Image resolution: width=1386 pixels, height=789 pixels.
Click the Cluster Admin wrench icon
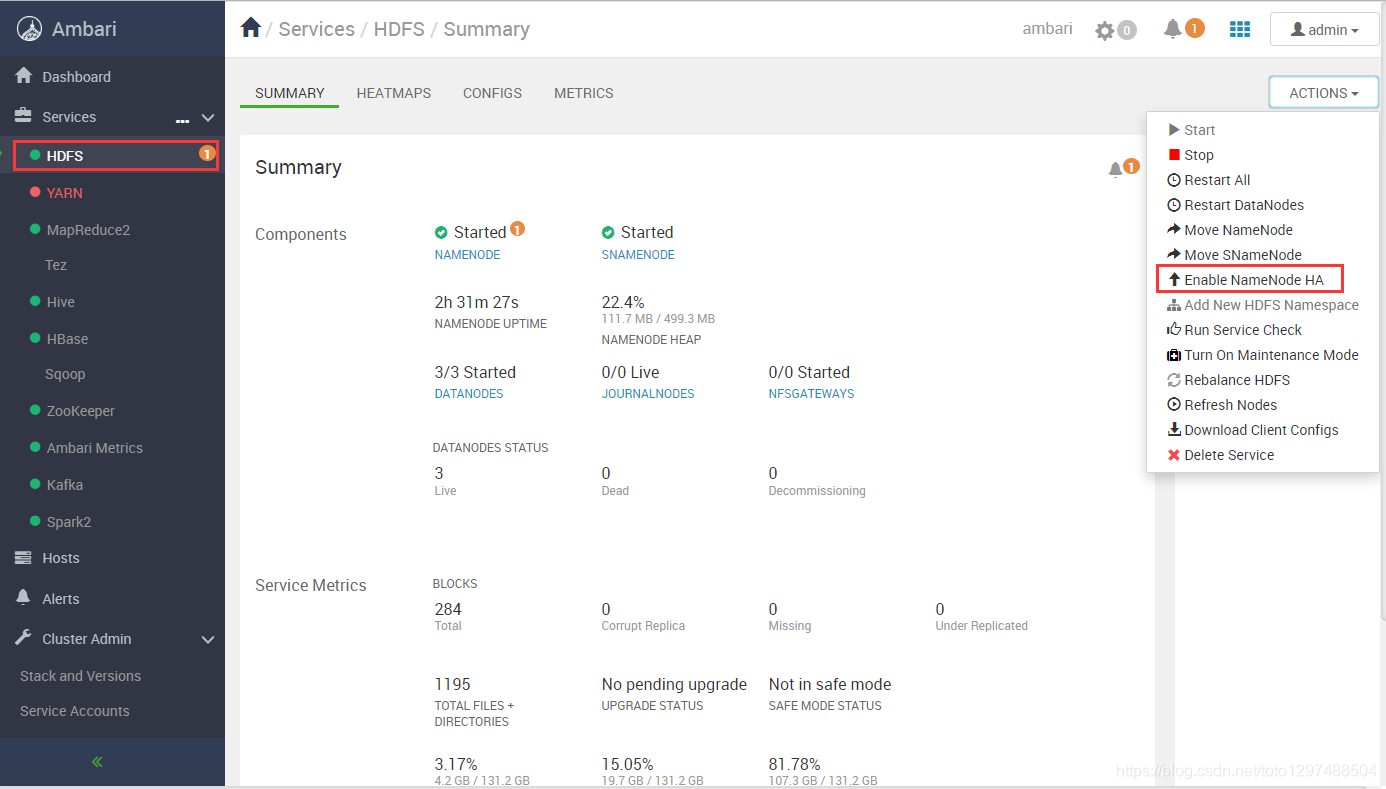23,638
